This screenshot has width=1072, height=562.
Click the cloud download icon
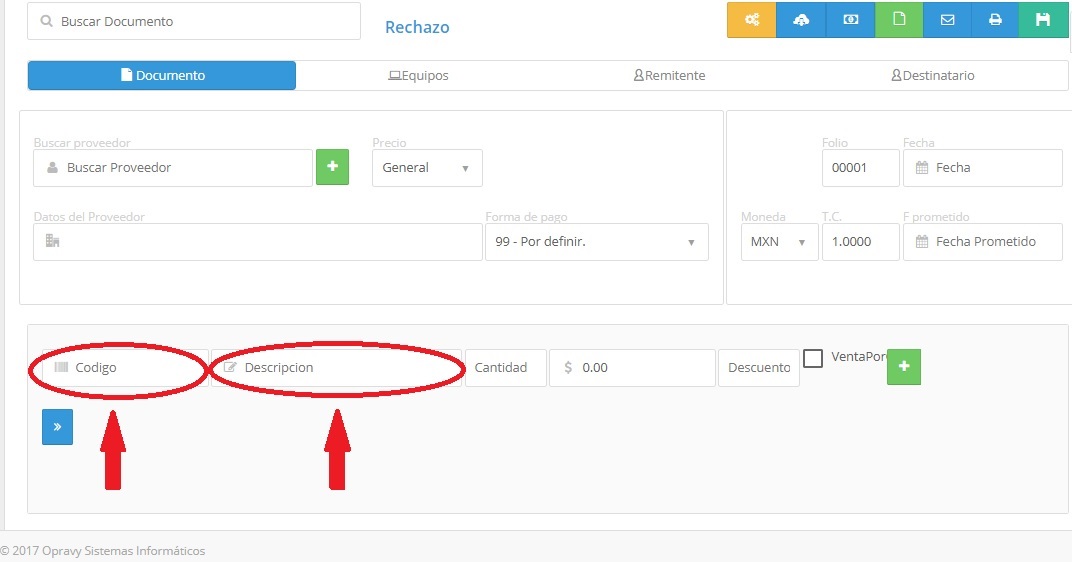(801, 20)
